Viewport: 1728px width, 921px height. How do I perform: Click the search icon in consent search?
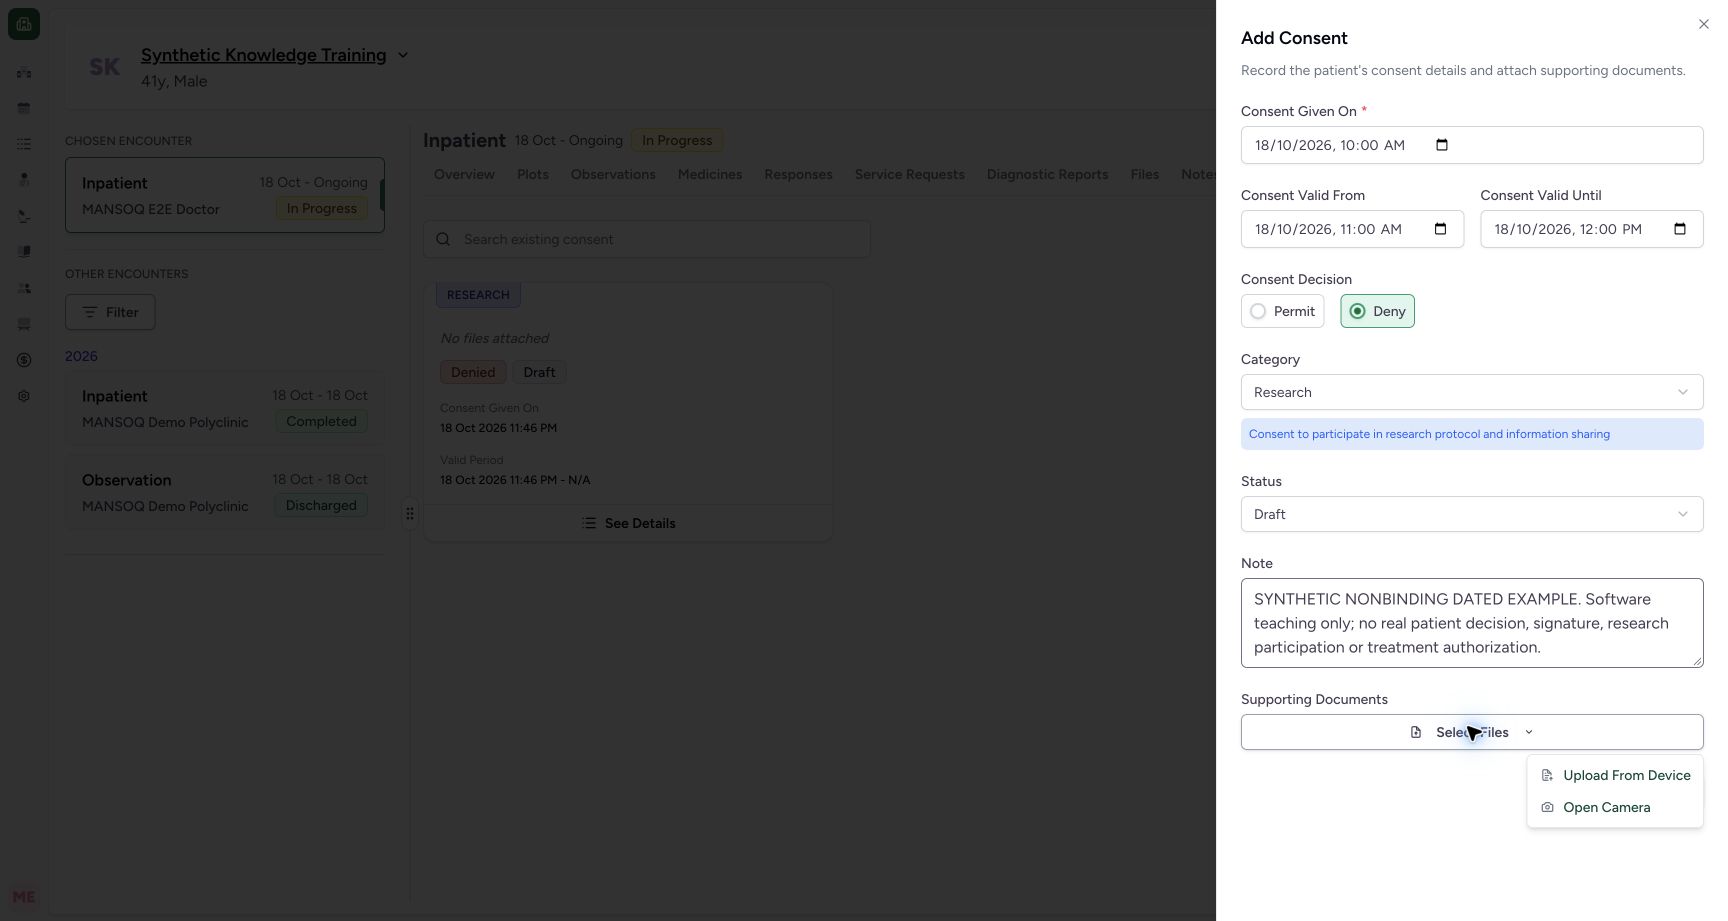click(443, 239)
